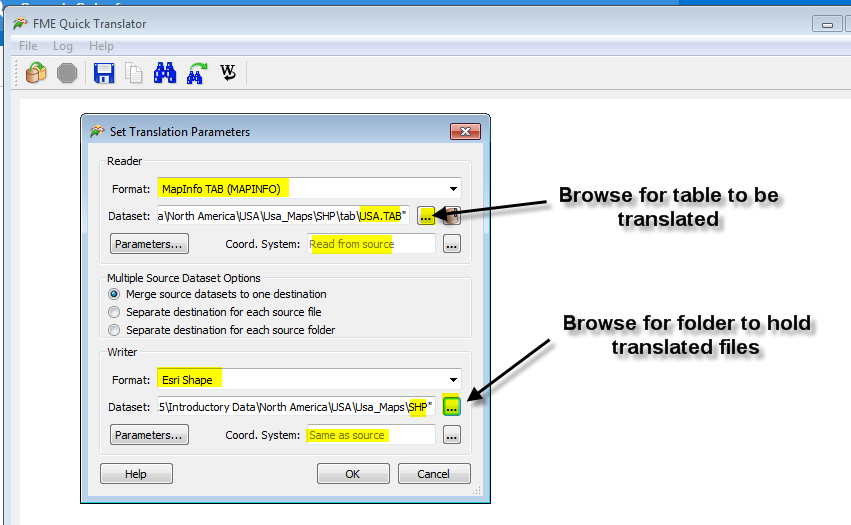Screen dimensions: 851x525
Task: Click the Find Next binoculars icon
Action: (196, 72)
